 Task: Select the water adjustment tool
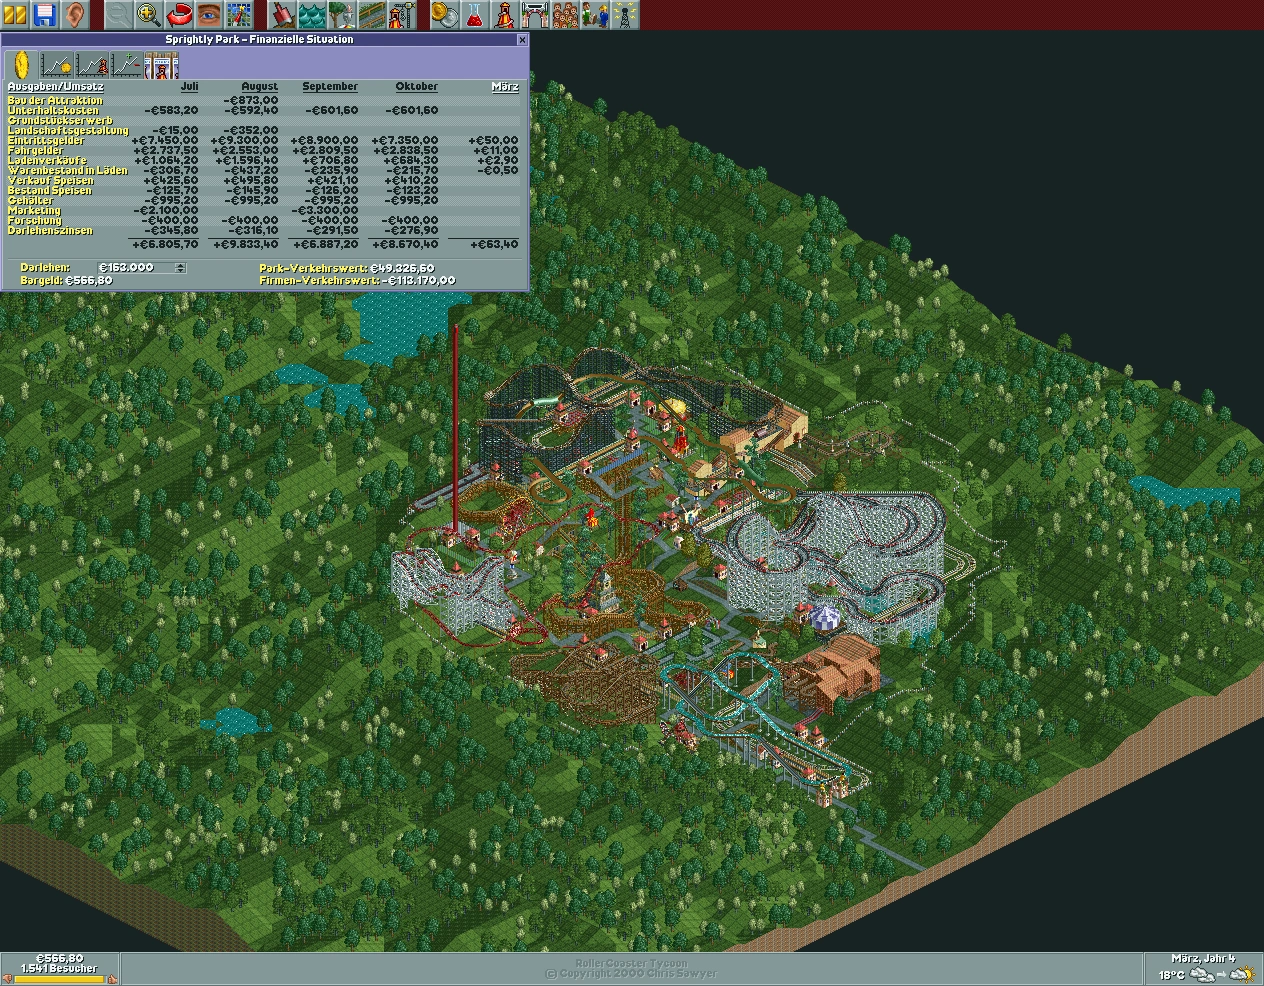(313, 15)
